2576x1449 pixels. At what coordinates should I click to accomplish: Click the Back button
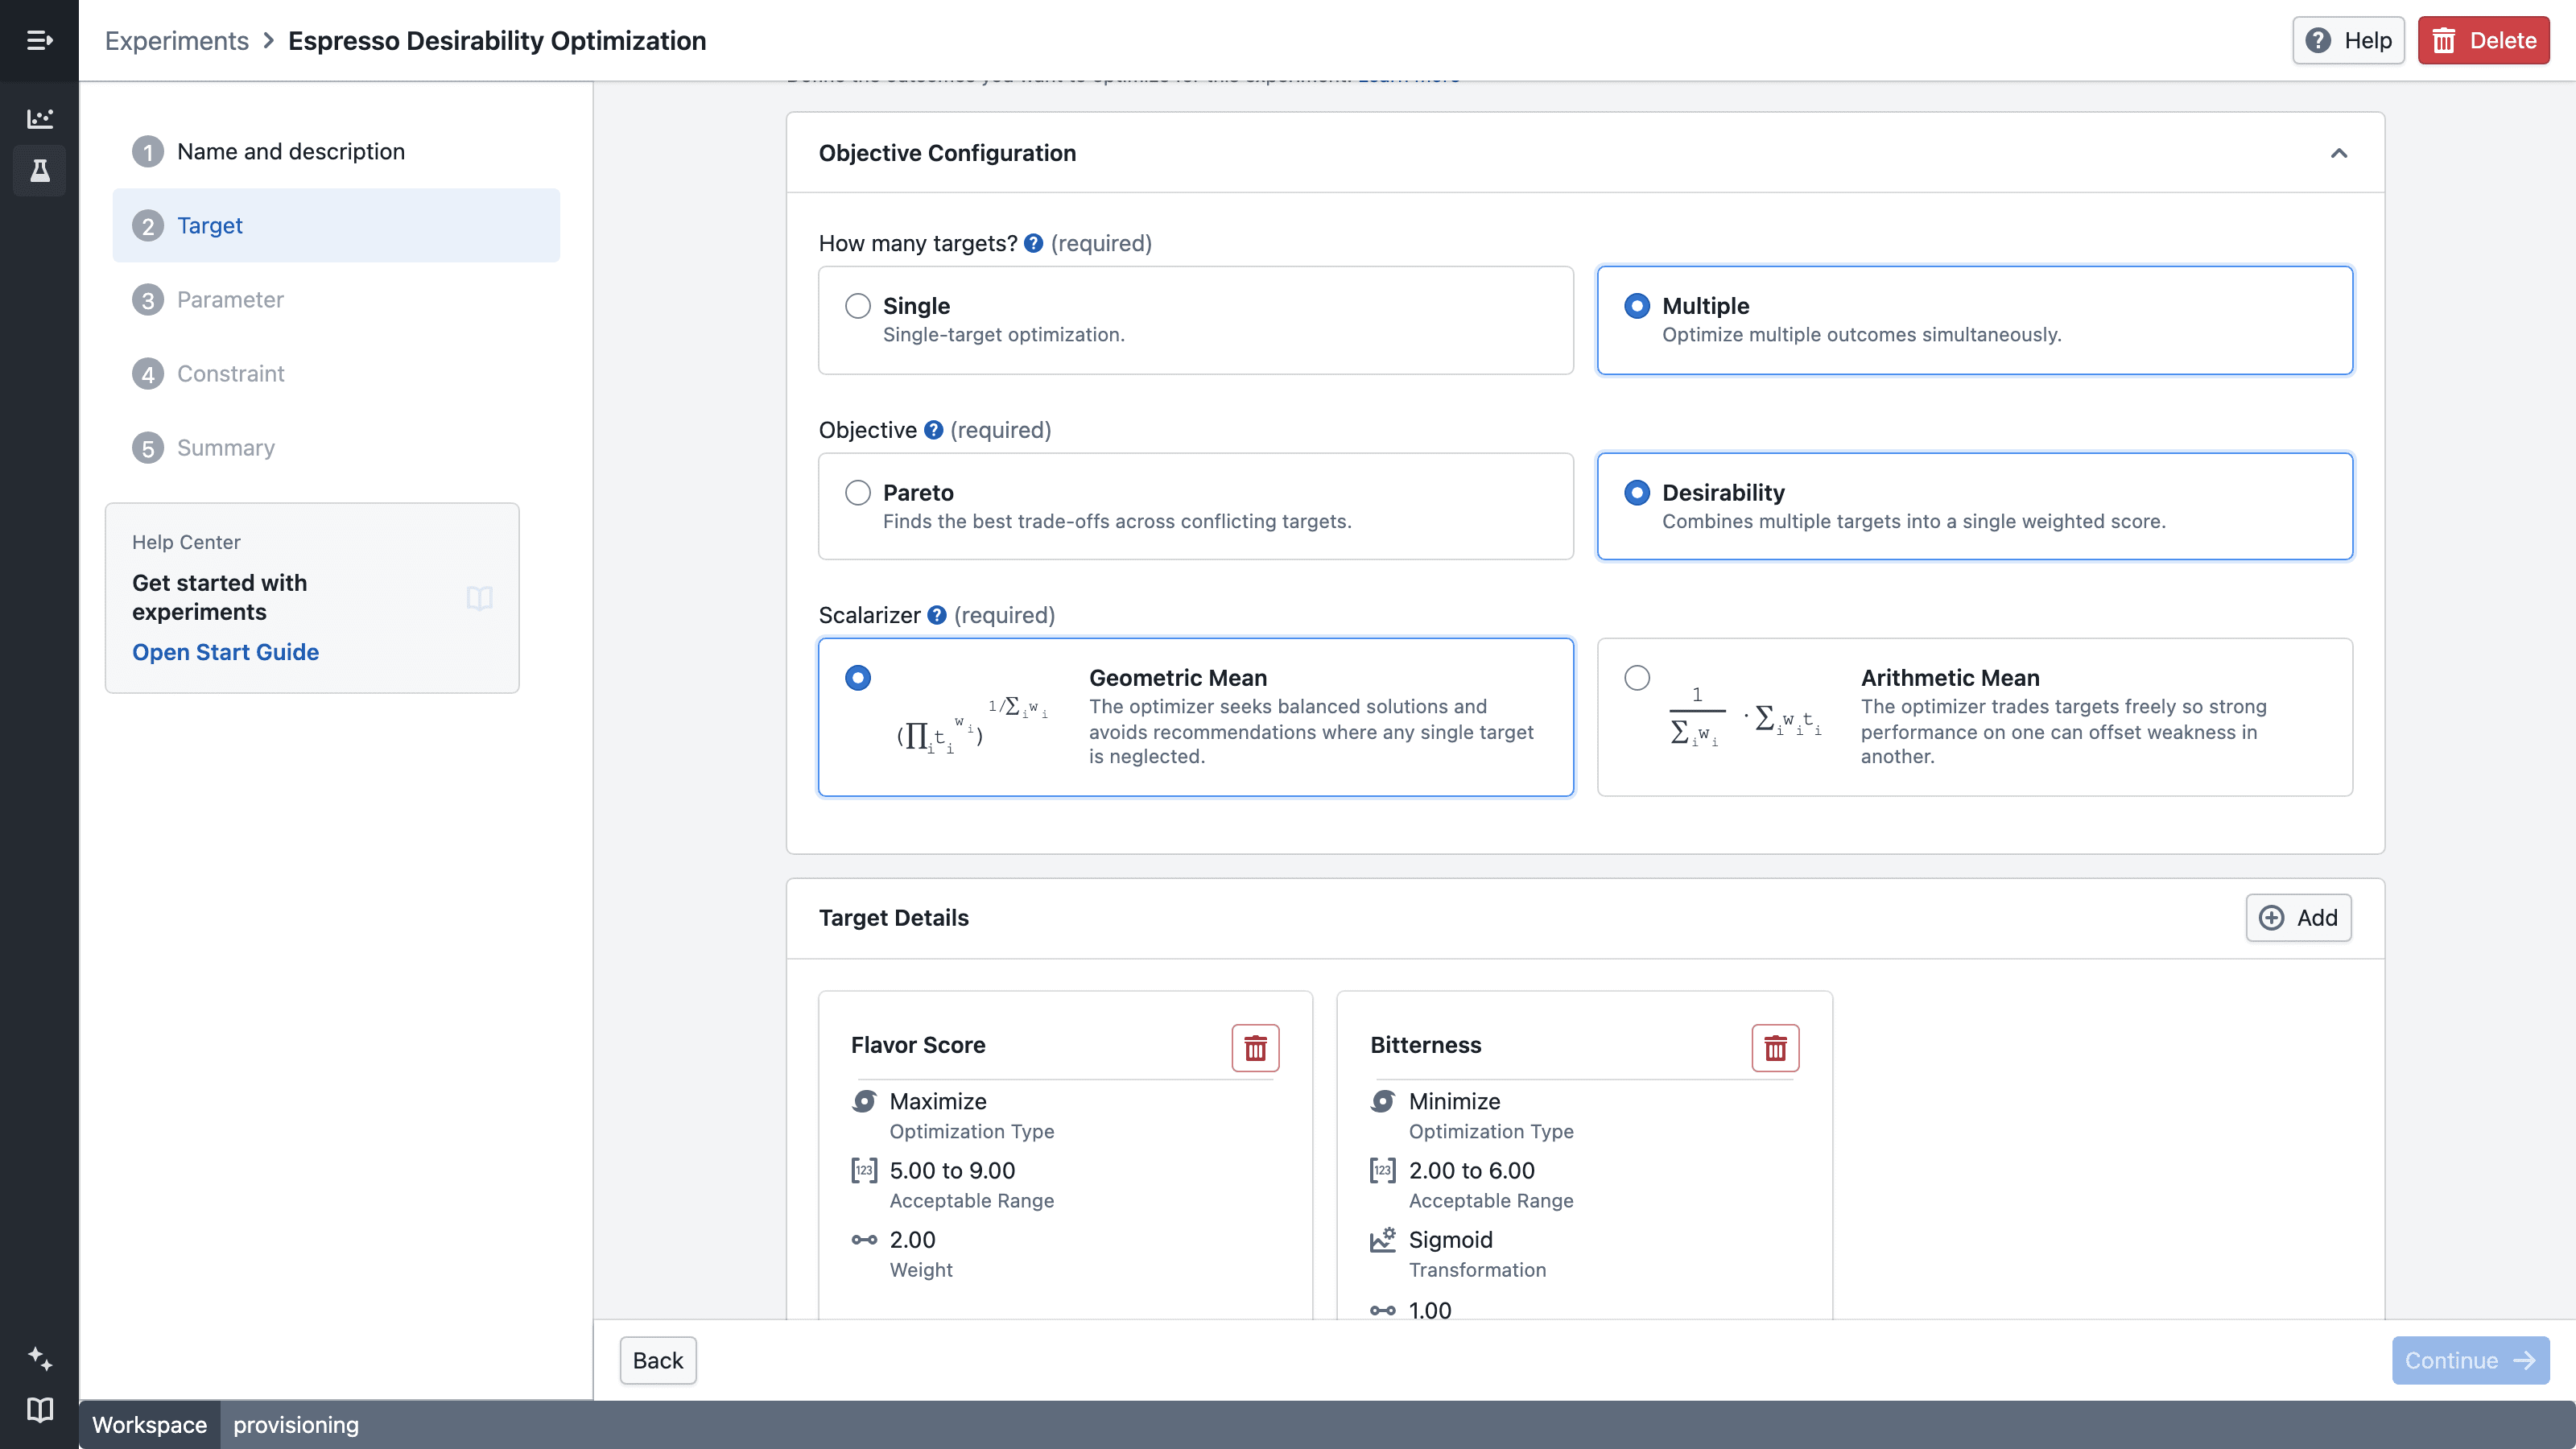[658, 1360]
